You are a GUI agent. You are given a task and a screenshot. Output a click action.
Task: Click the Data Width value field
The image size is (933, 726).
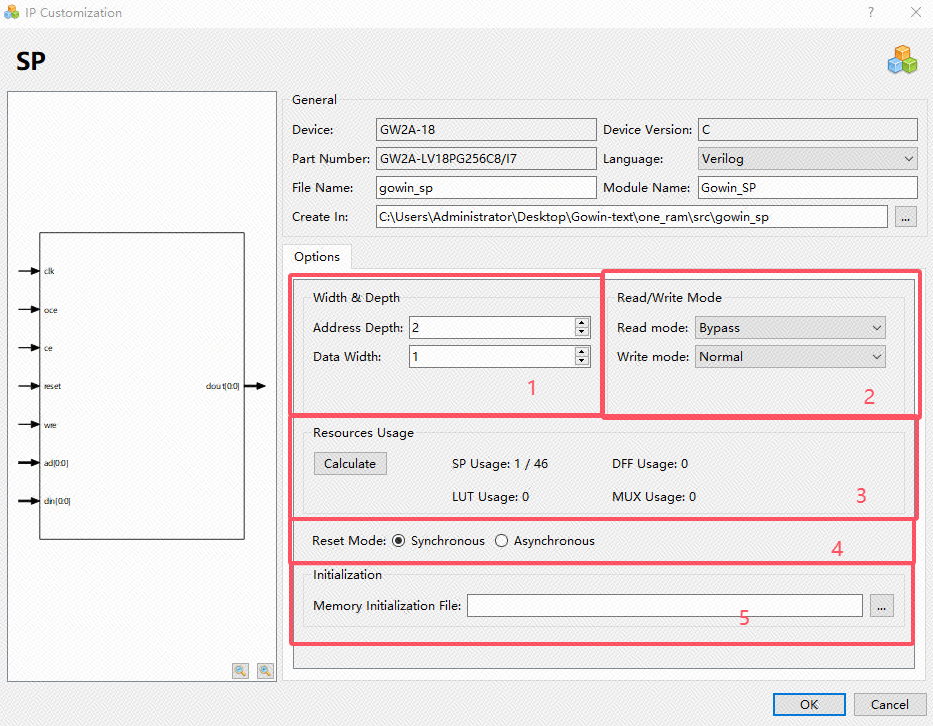coord(492,357)
